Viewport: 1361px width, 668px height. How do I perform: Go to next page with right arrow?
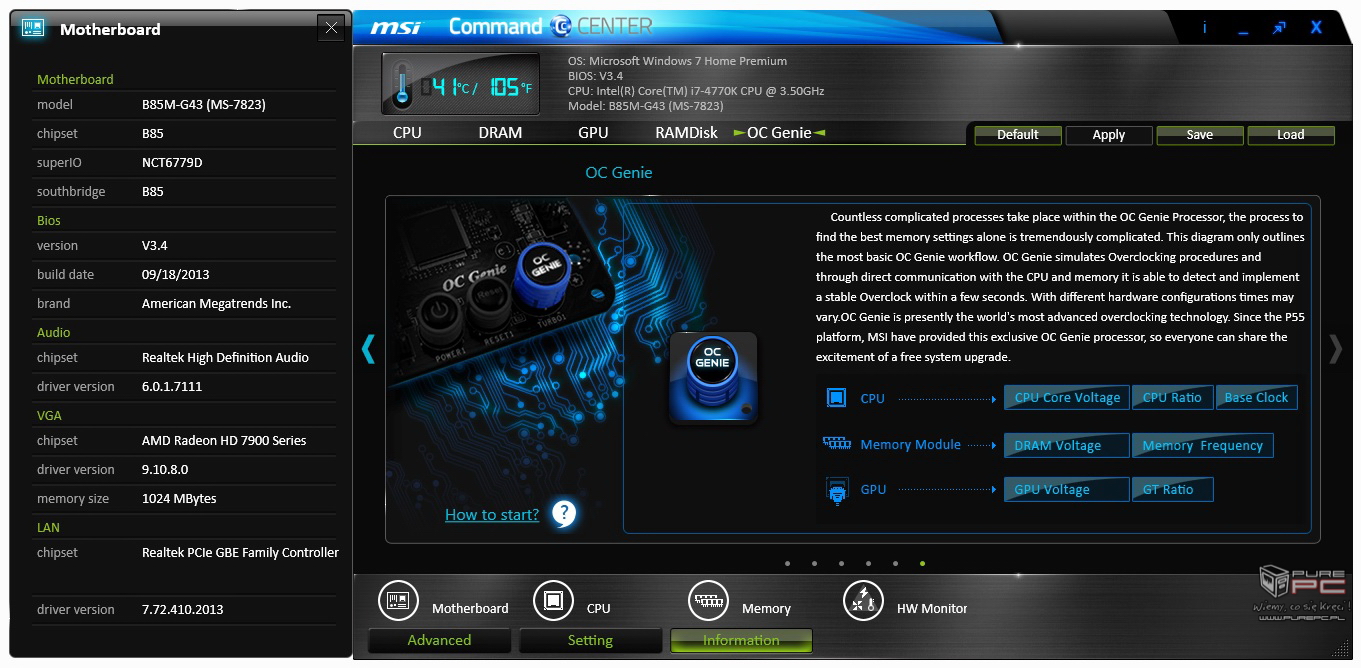click(1335, 348)
